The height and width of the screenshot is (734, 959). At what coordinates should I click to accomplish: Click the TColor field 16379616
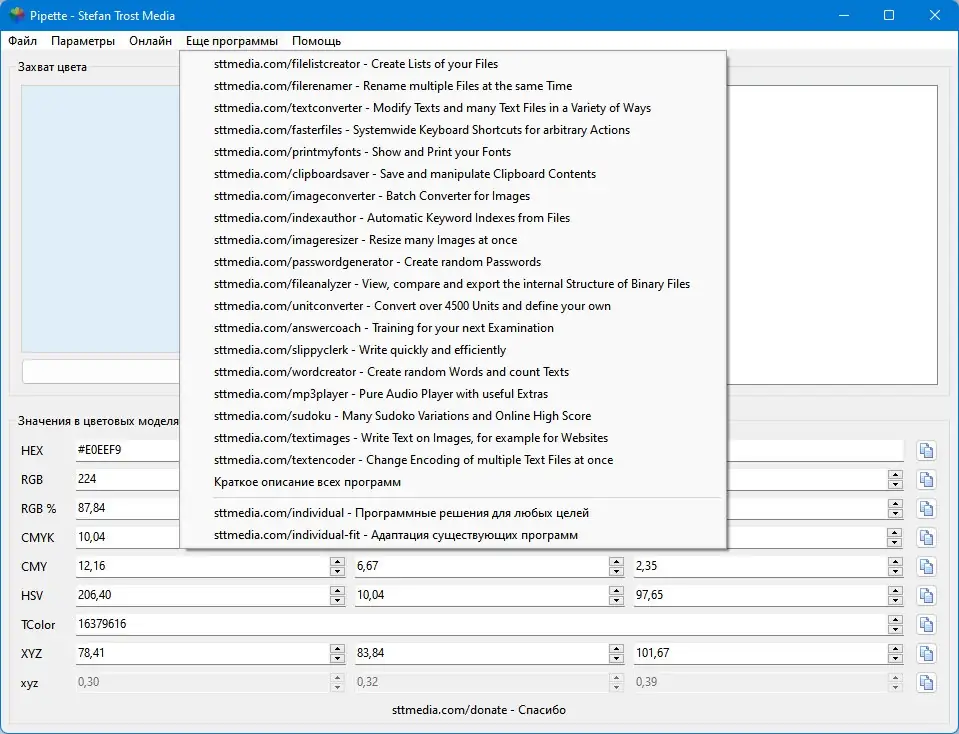(x=481, y=624)
